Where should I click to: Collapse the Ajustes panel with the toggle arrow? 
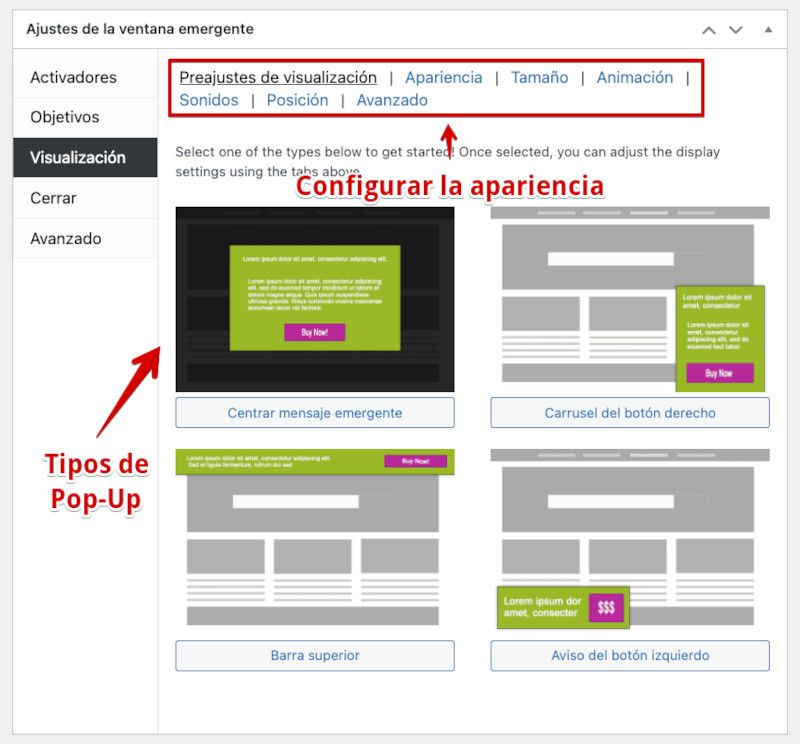769,30
